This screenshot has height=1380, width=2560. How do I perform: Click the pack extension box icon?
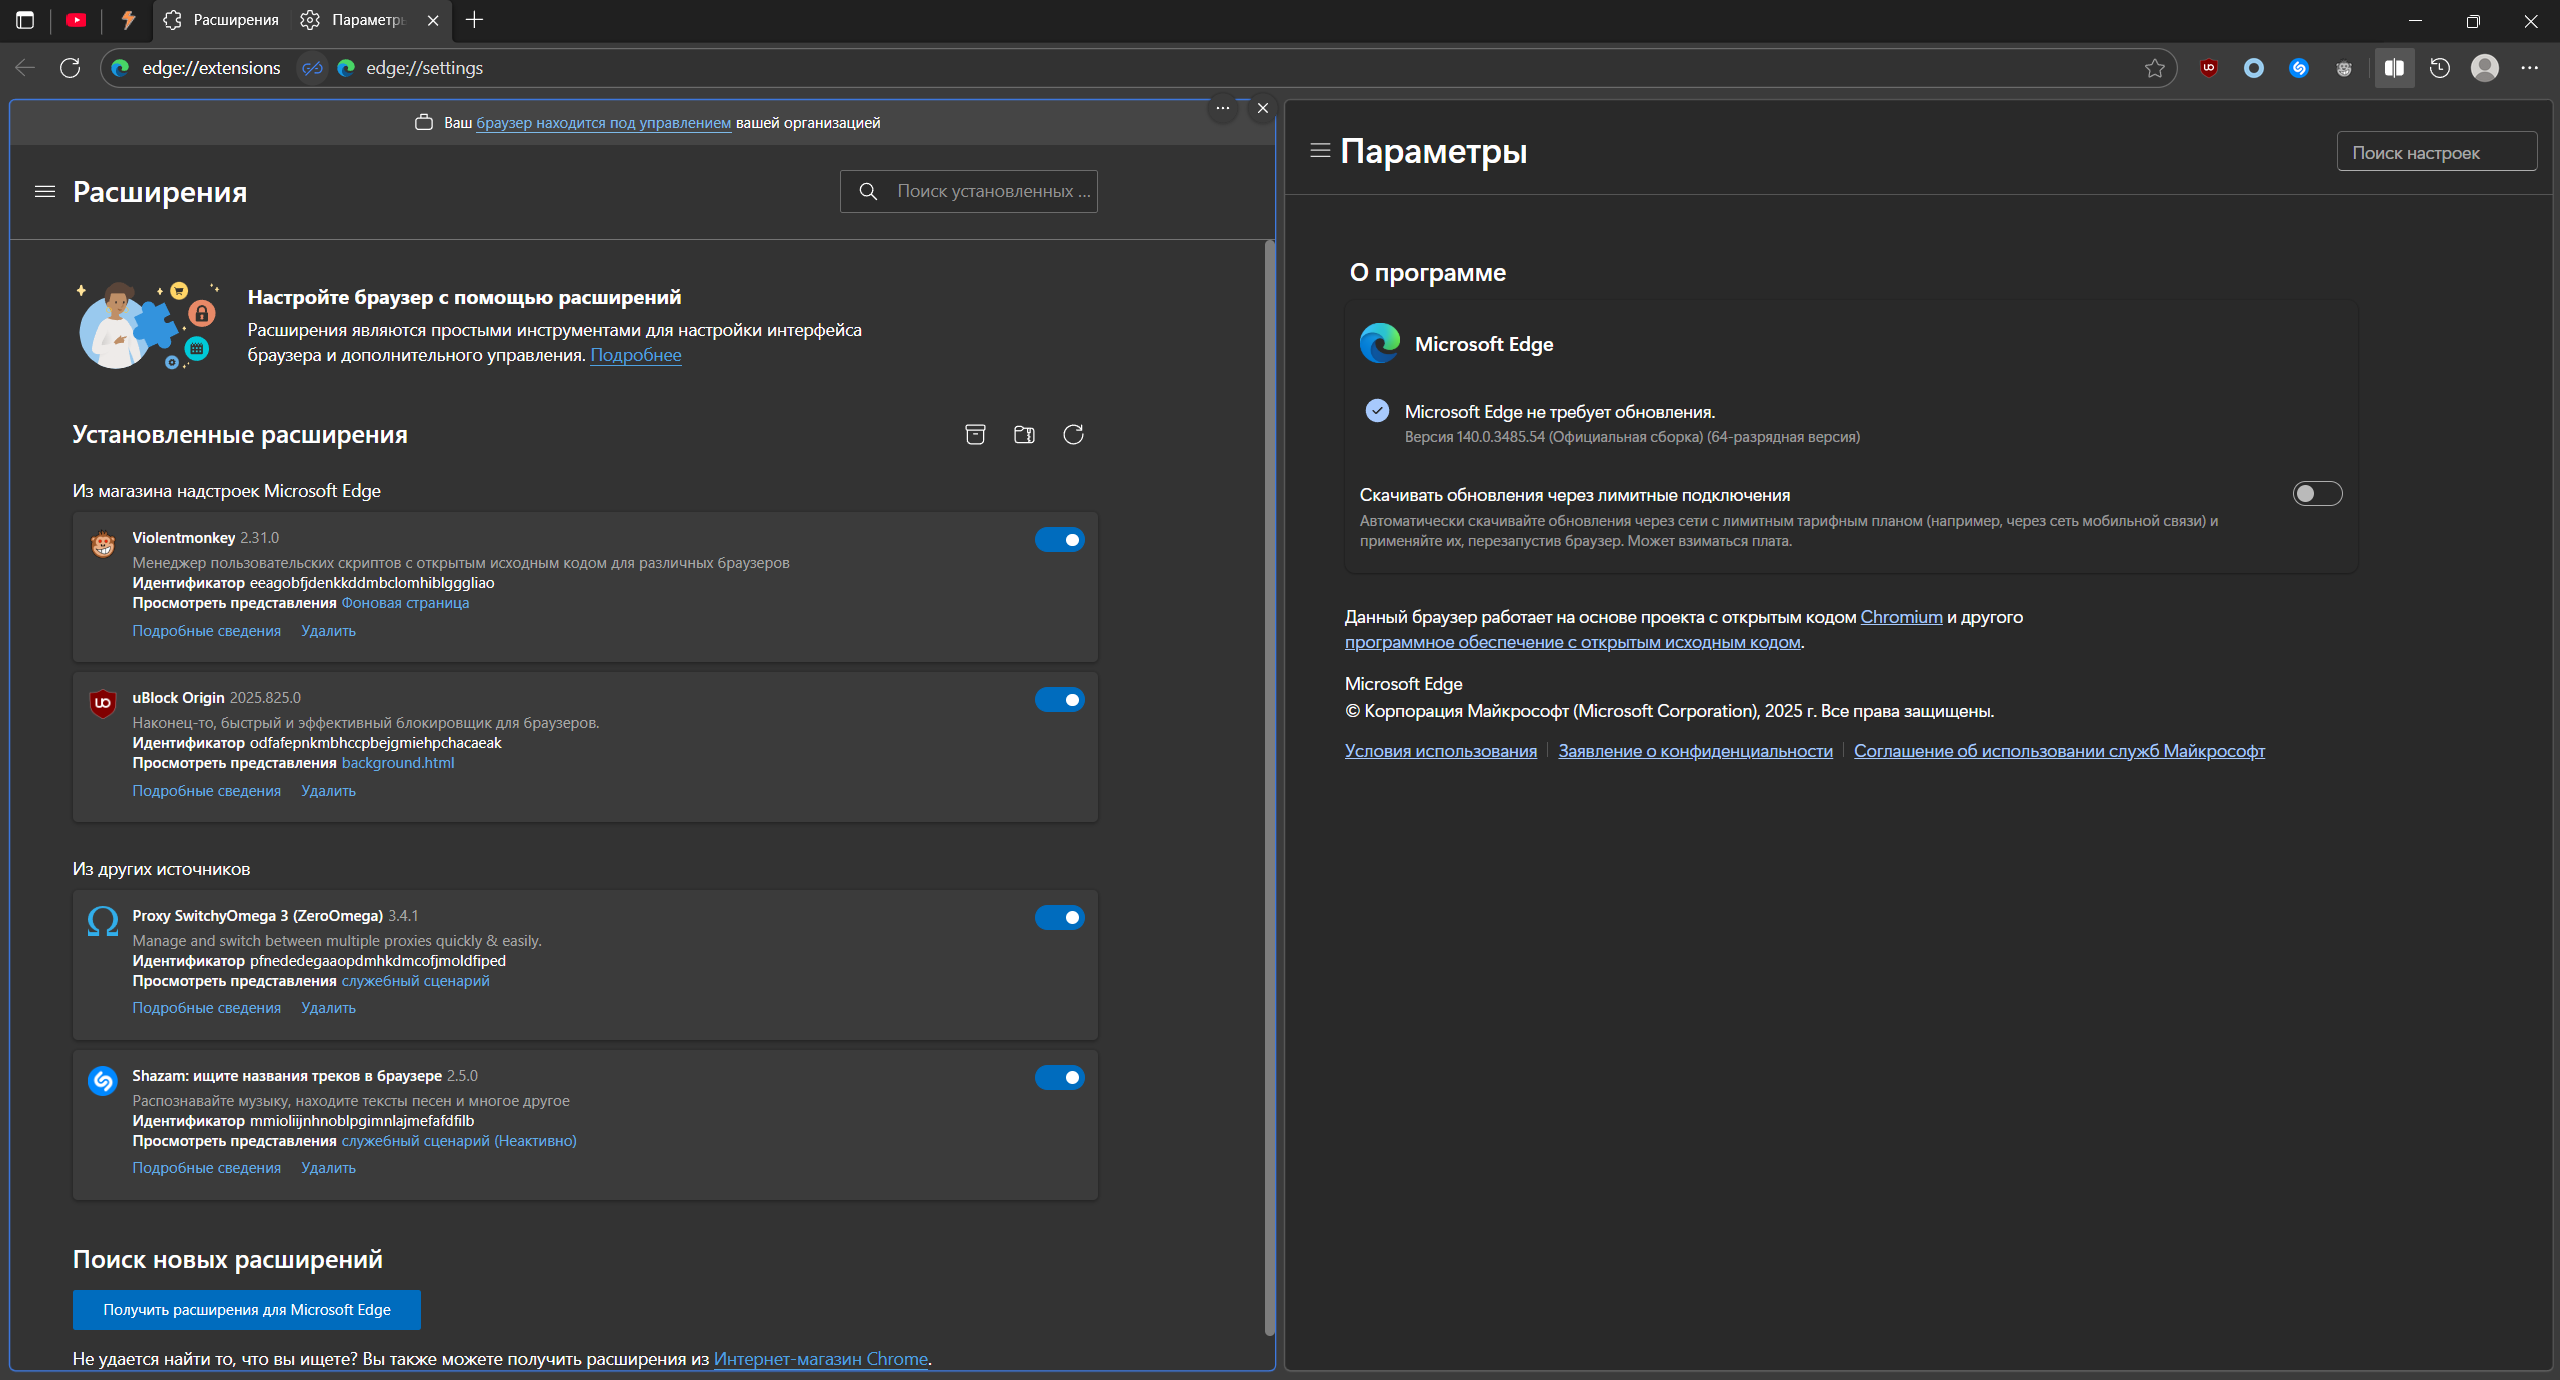point(975,434)
